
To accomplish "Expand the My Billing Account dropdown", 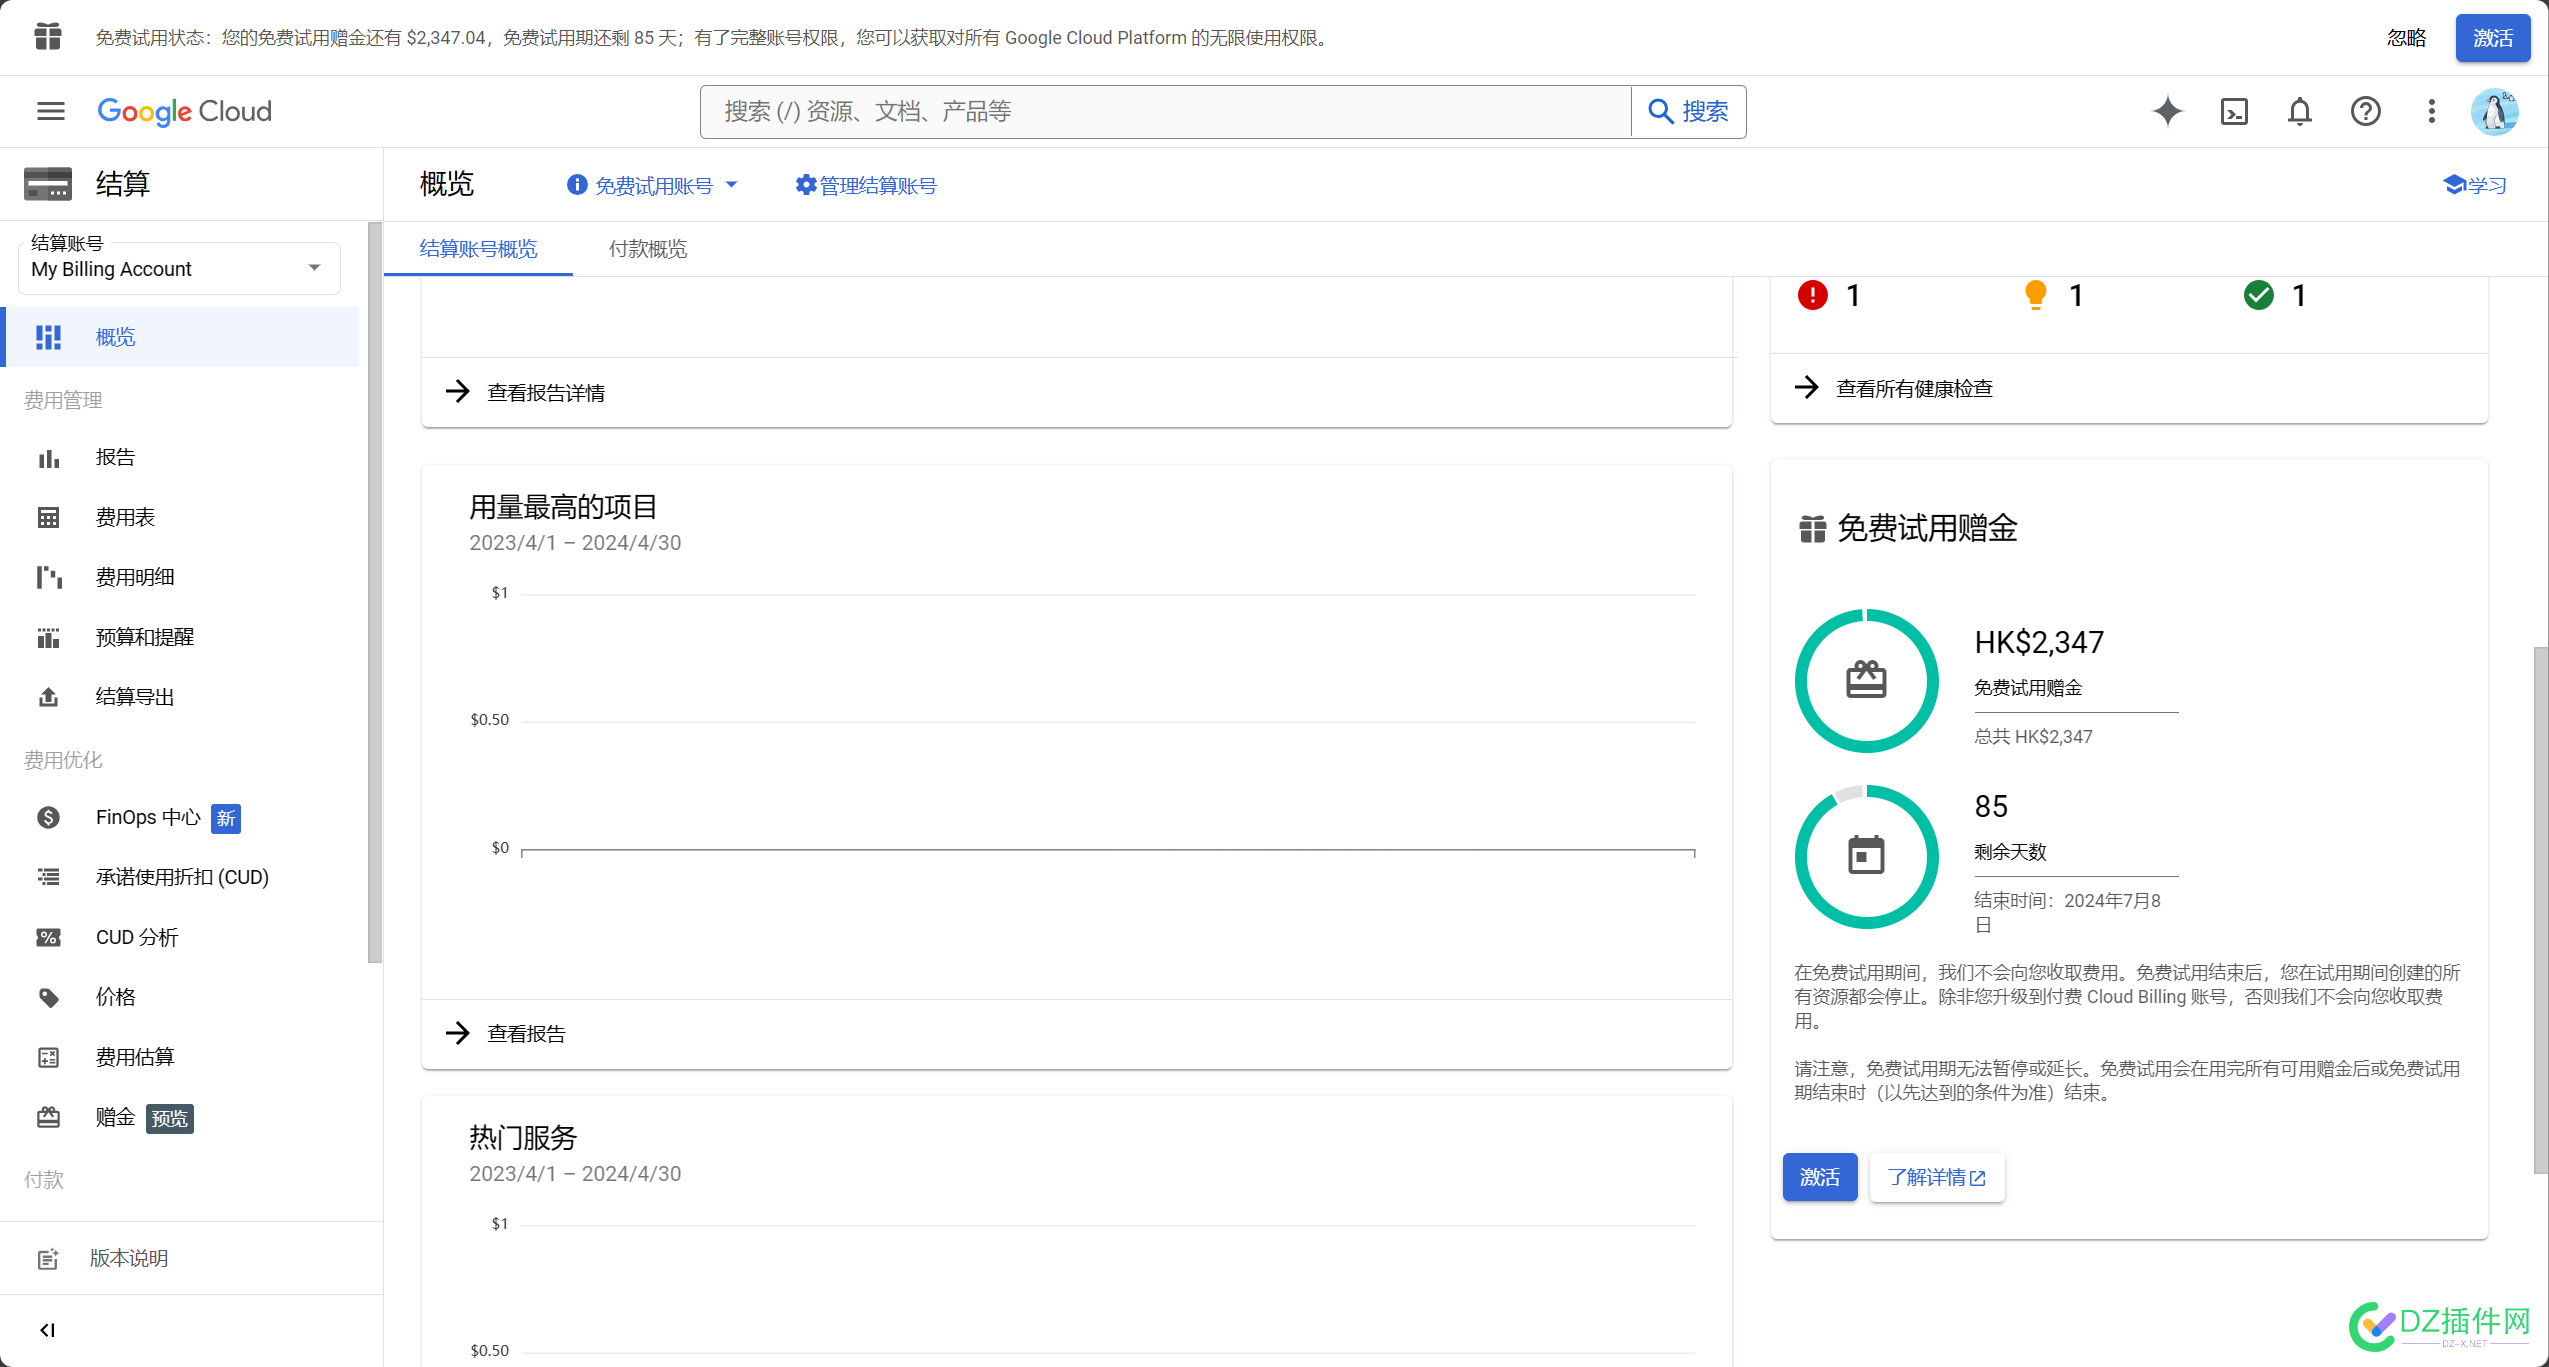I will tap(179, 268).
